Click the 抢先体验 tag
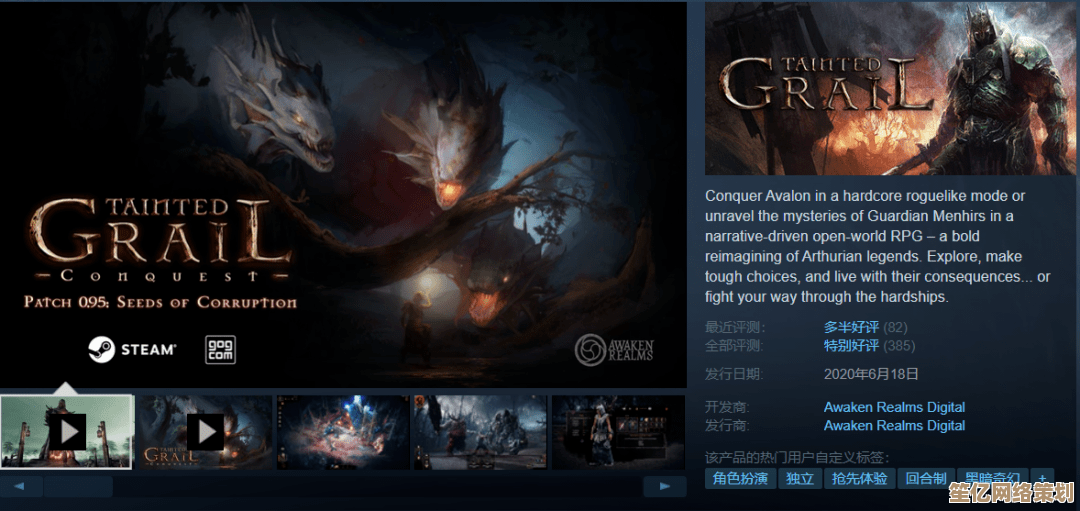 860,479
